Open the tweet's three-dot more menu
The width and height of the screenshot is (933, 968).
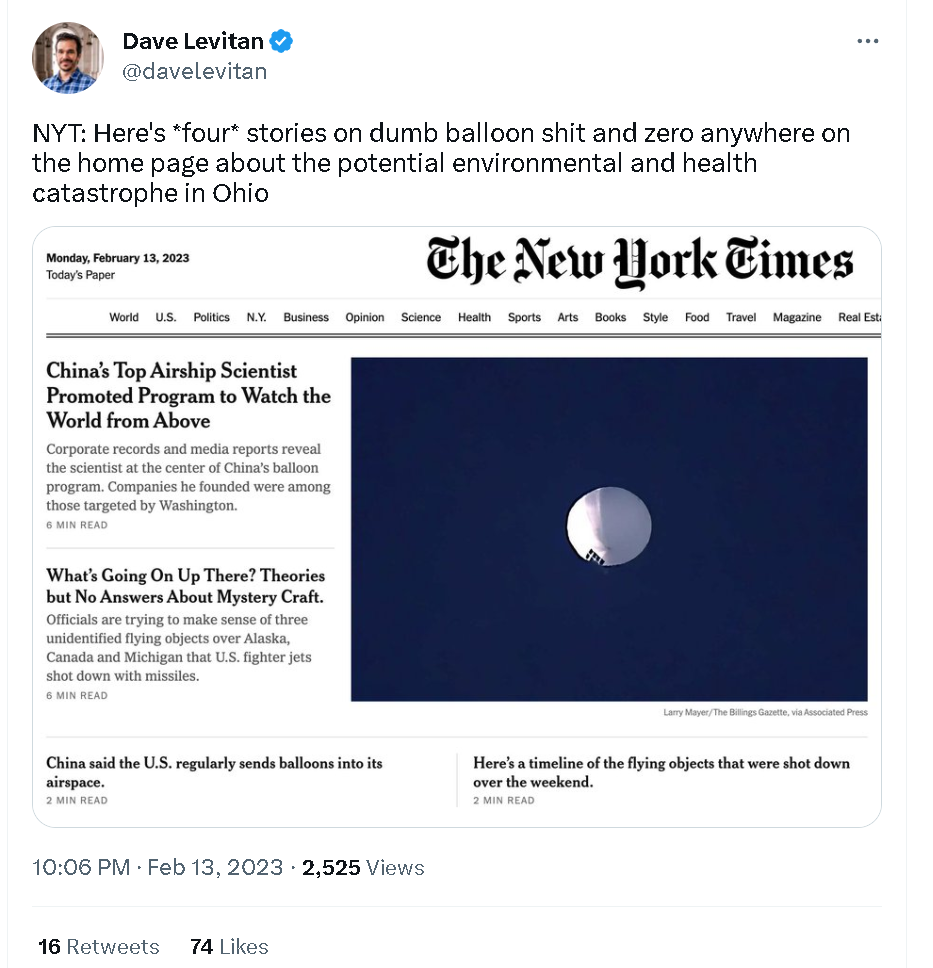[868, 41]
